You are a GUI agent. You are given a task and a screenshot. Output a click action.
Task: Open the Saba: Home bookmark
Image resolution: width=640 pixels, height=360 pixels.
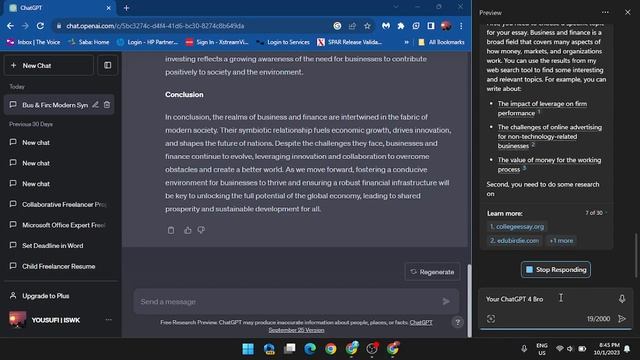[89, 42]
